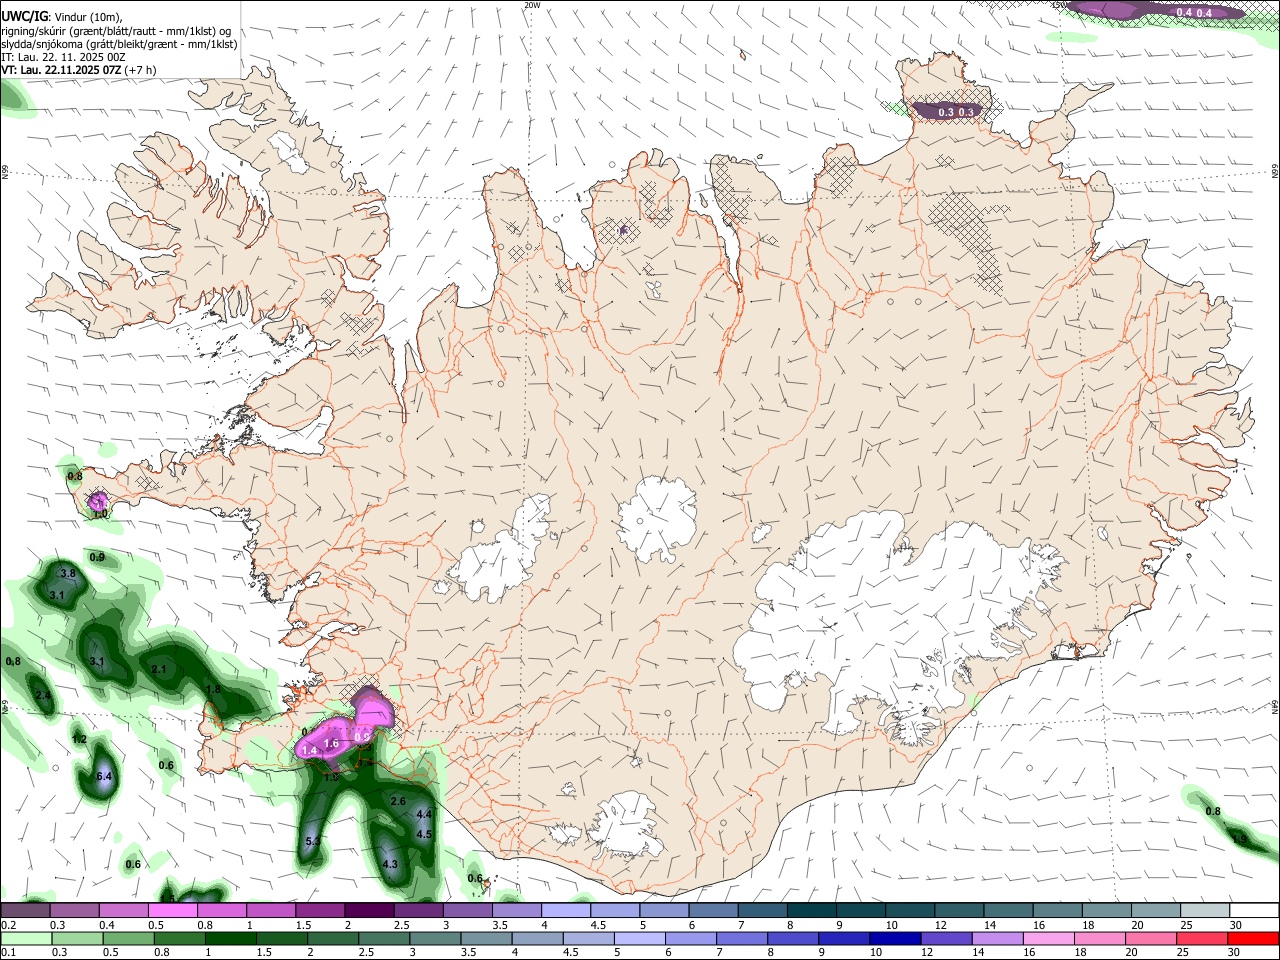Click the darkest green swatch after rain scale 1
The image size is (1280, 960).
point(230,939)
